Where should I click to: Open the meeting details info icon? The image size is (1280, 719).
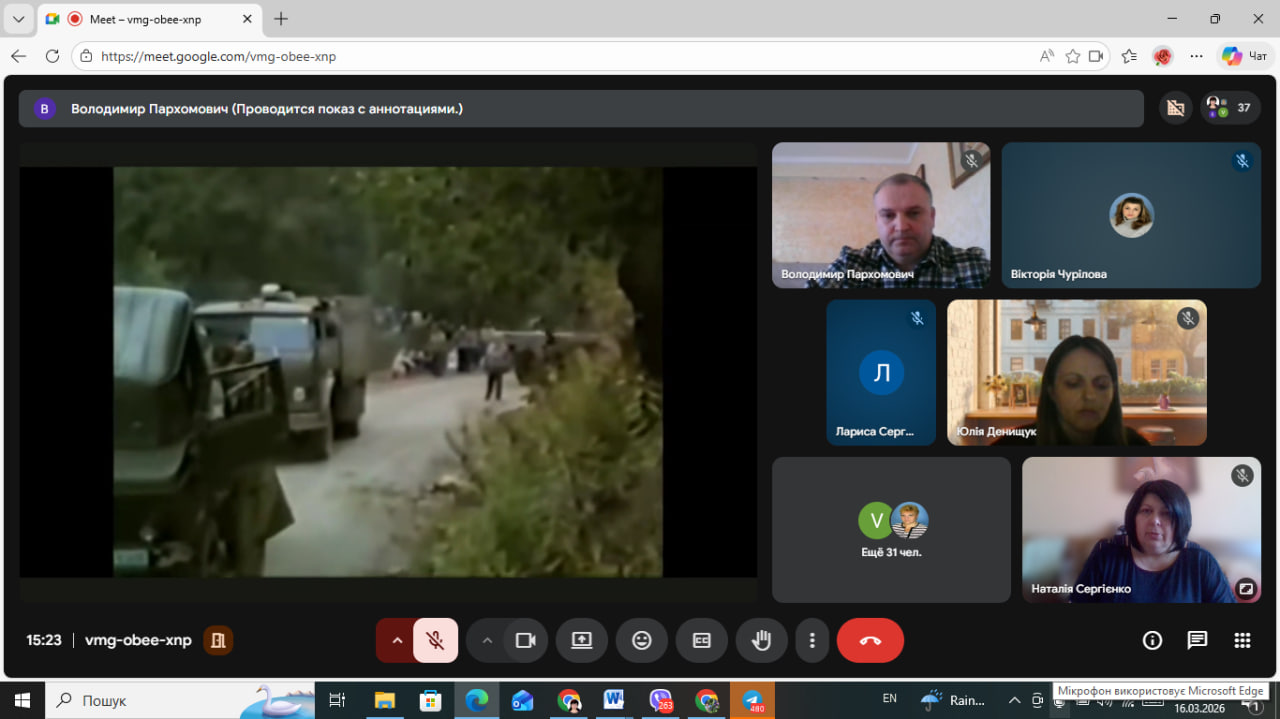coord(1152,641)
